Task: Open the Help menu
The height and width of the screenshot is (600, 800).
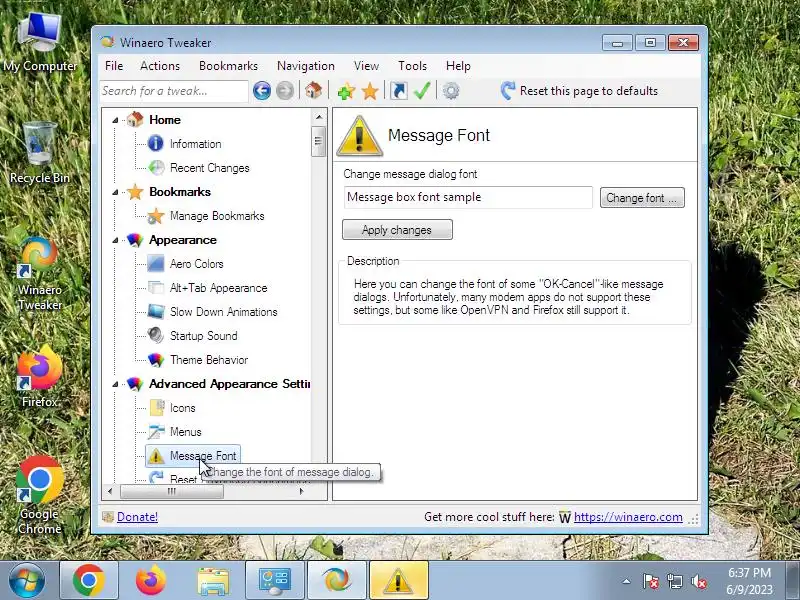Action: pos(458,66)
